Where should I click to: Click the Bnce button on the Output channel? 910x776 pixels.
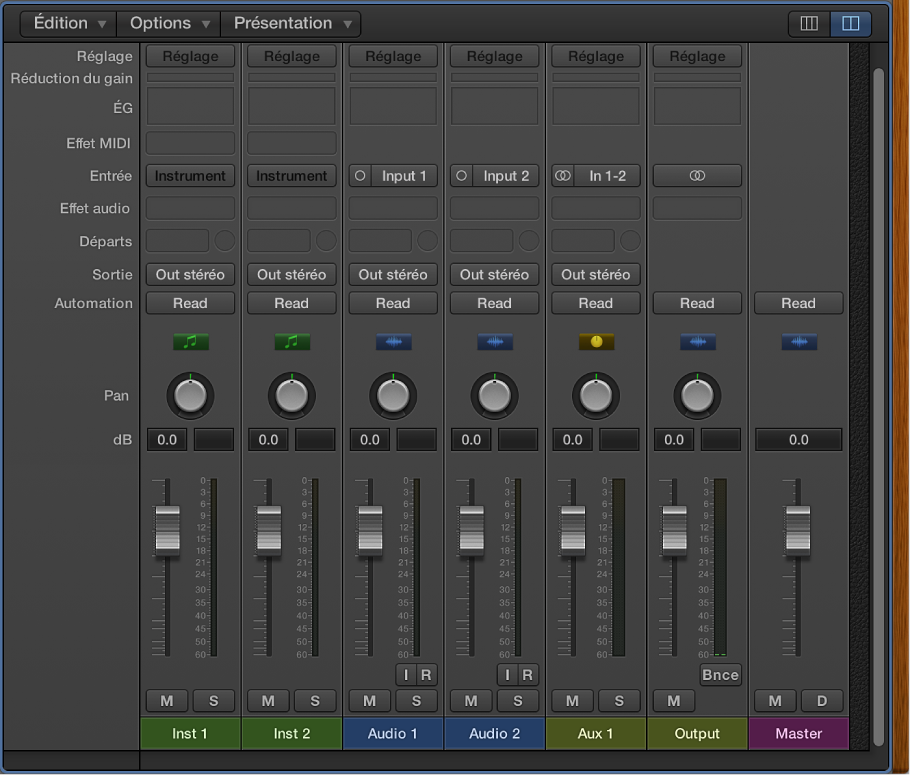[x=720, y=675]
